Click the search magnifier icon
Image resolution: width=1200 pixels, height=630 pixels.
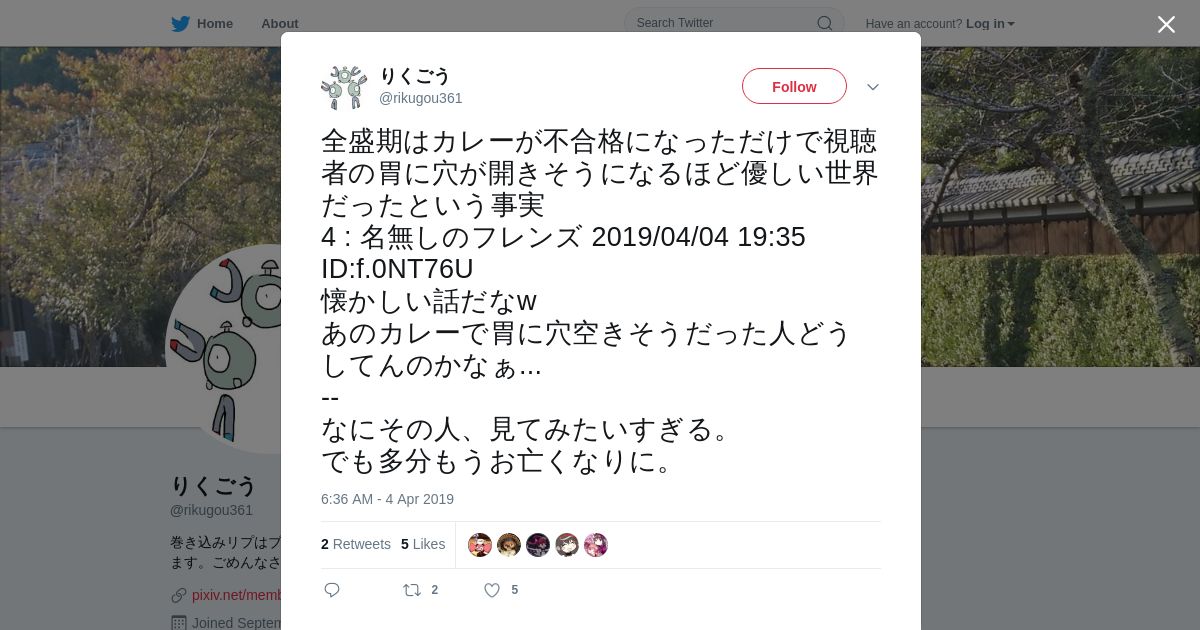[x=825, y=23]
